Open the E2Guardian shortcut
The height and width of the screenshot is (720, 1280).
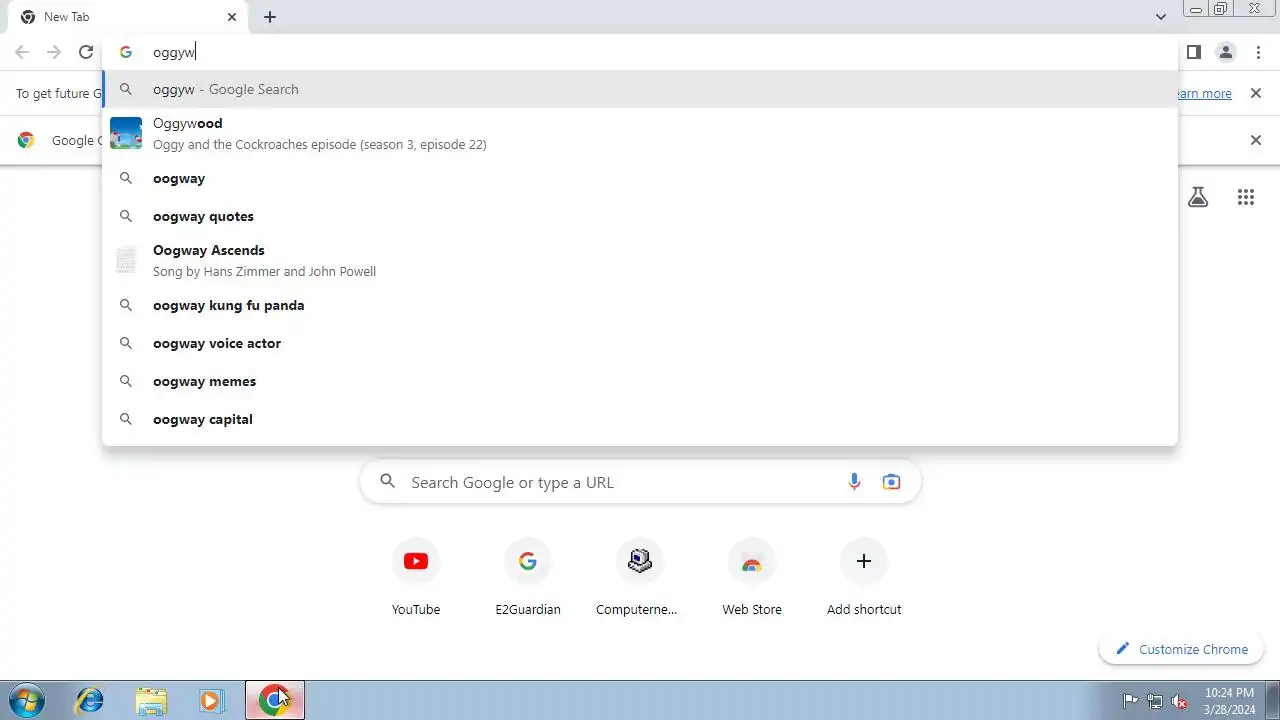[528, 578]
